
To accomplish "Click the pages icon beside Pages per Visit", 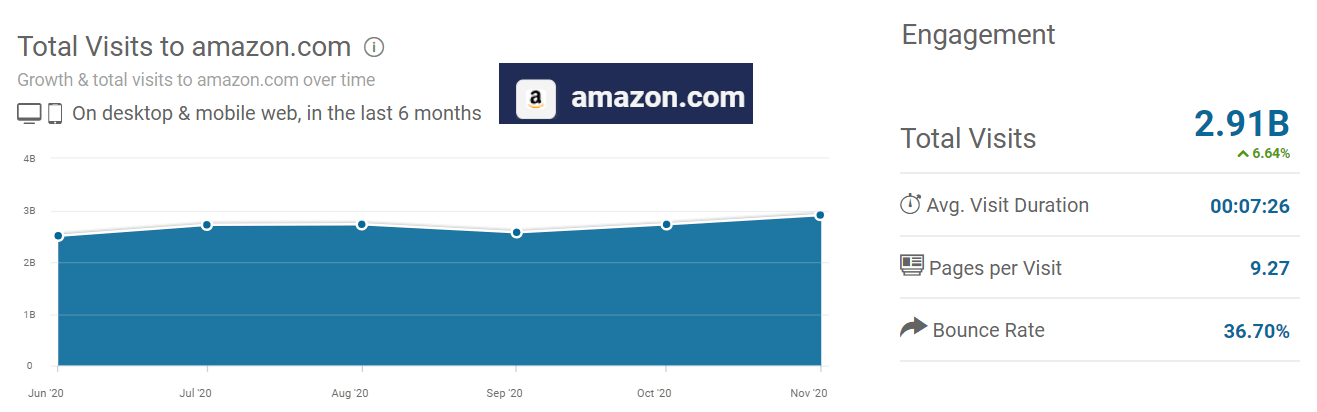I will coord(911,266).
